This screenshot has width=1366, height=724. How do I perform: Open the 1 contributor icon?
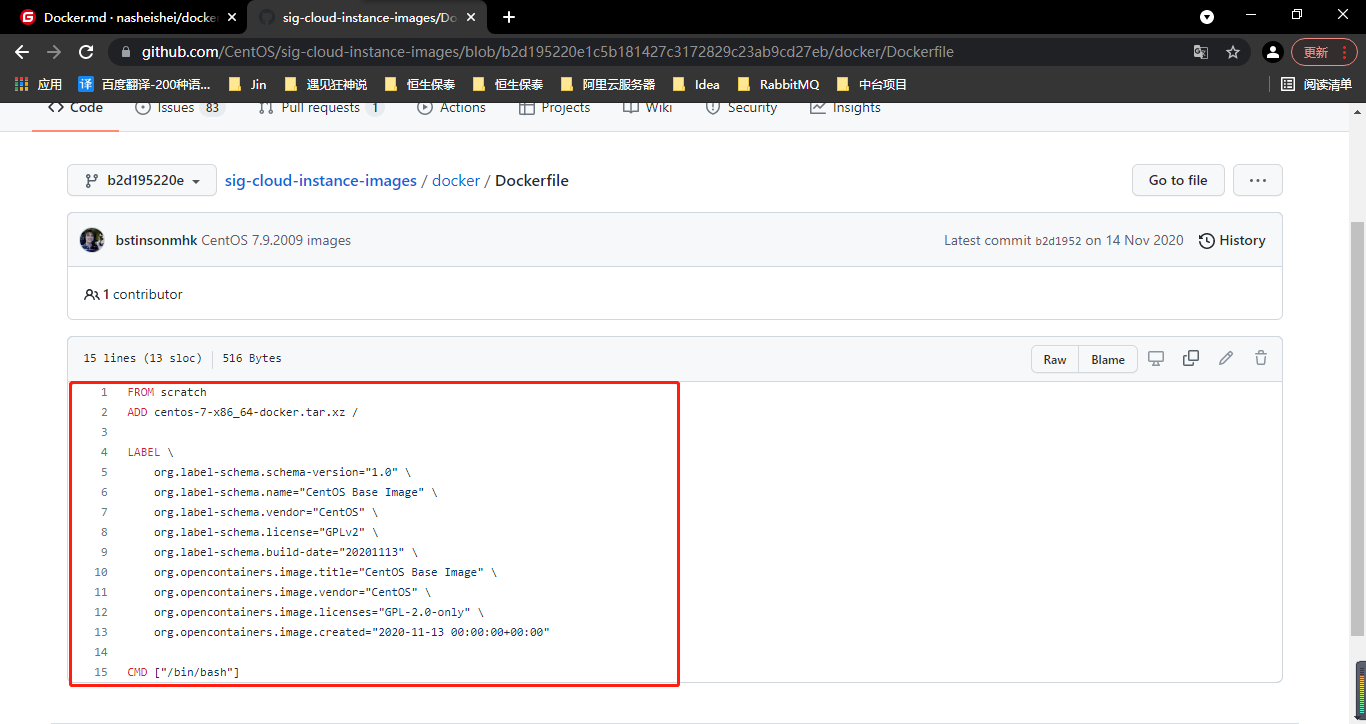click(91, 295)
